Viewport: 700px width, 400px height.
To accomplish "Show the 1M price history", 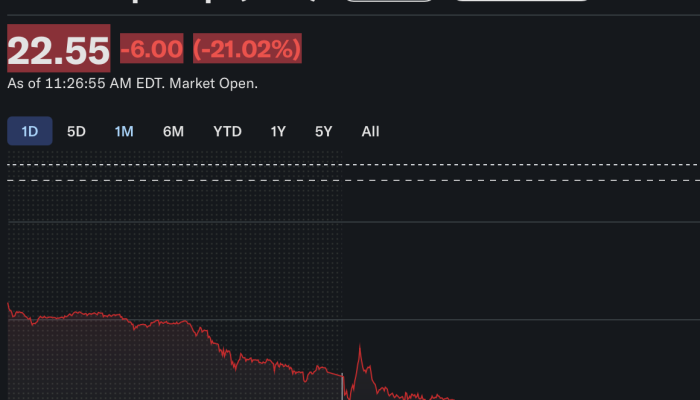I will coord(124,131).
